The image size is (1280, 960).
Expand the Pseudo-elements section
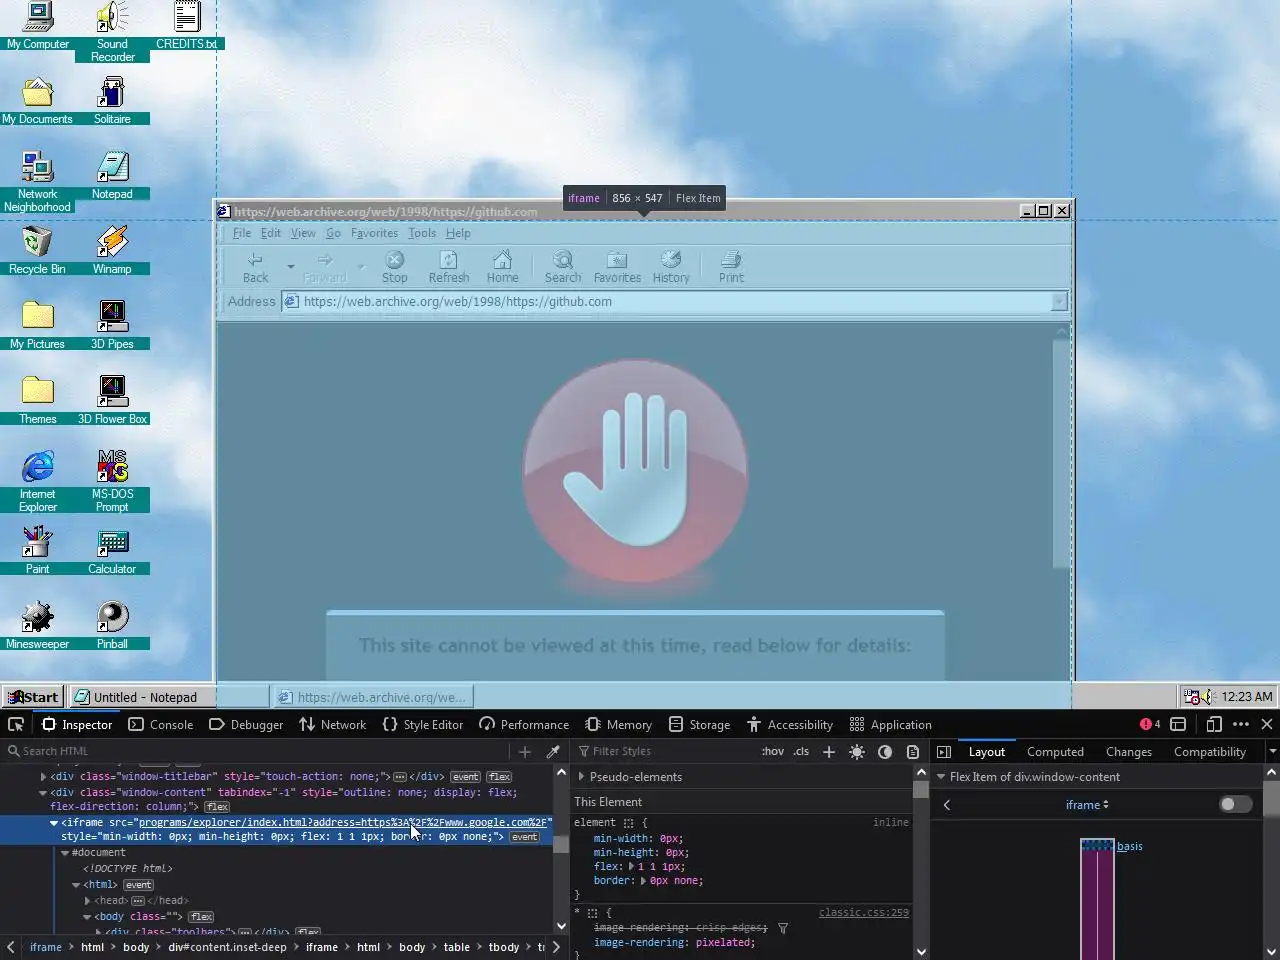click(x=581, y=776)
